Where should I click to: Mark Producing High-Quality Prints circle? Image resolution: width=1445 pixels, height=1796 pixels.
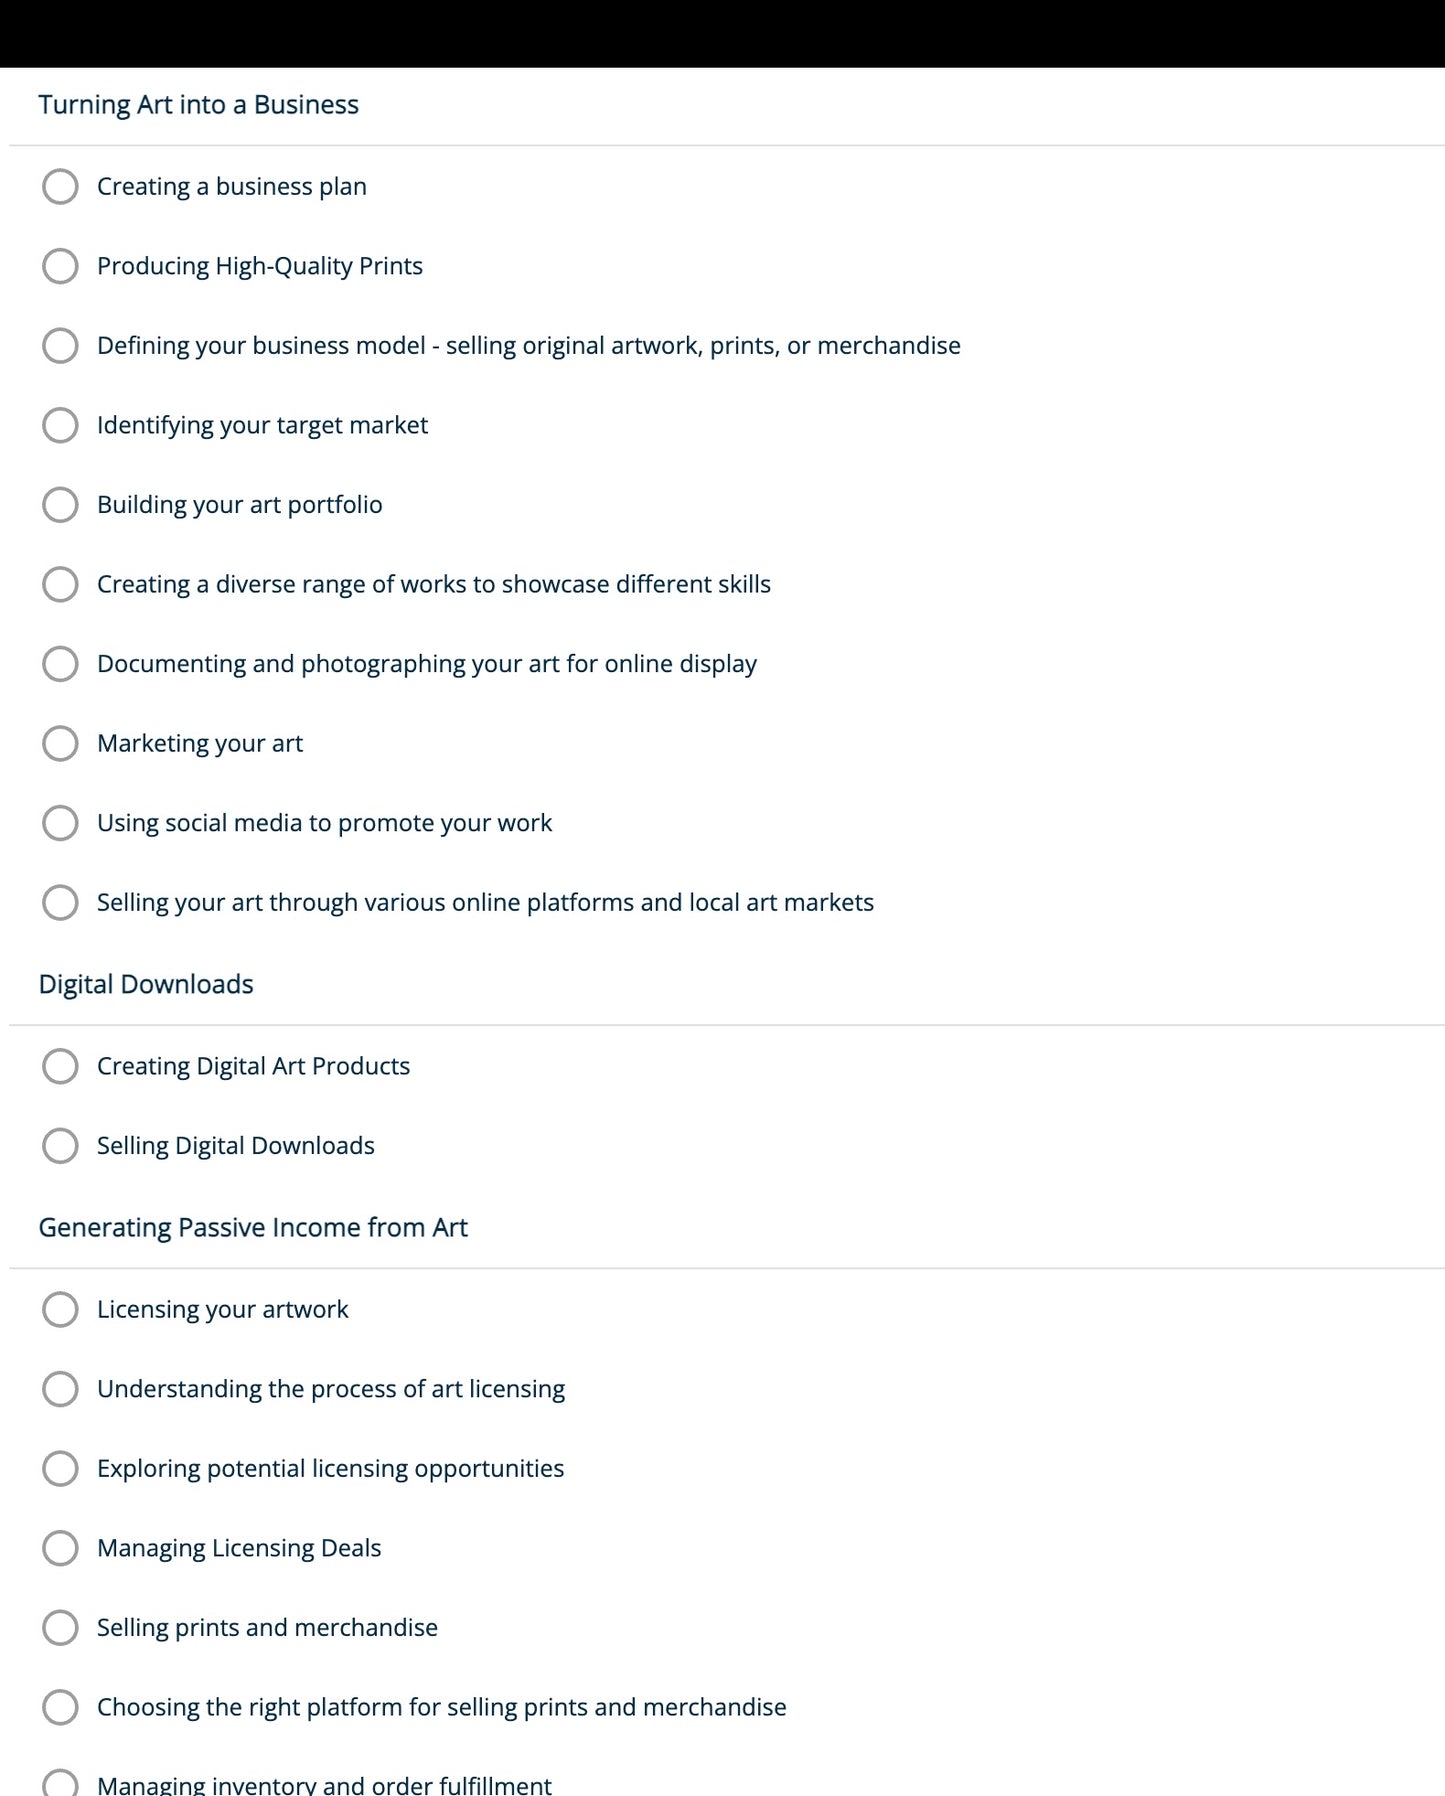(60, 266)
